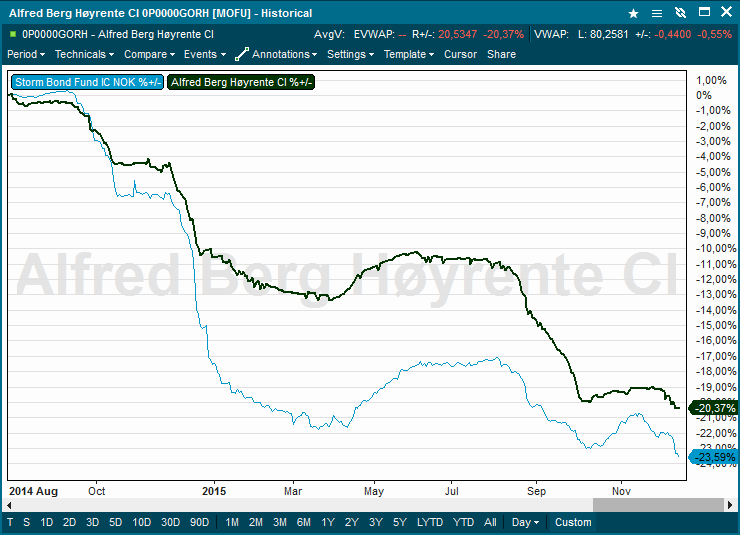Screen dimensions: 740x535
Task: Click the annotations line-drawing icon
Action: [242, 54]
